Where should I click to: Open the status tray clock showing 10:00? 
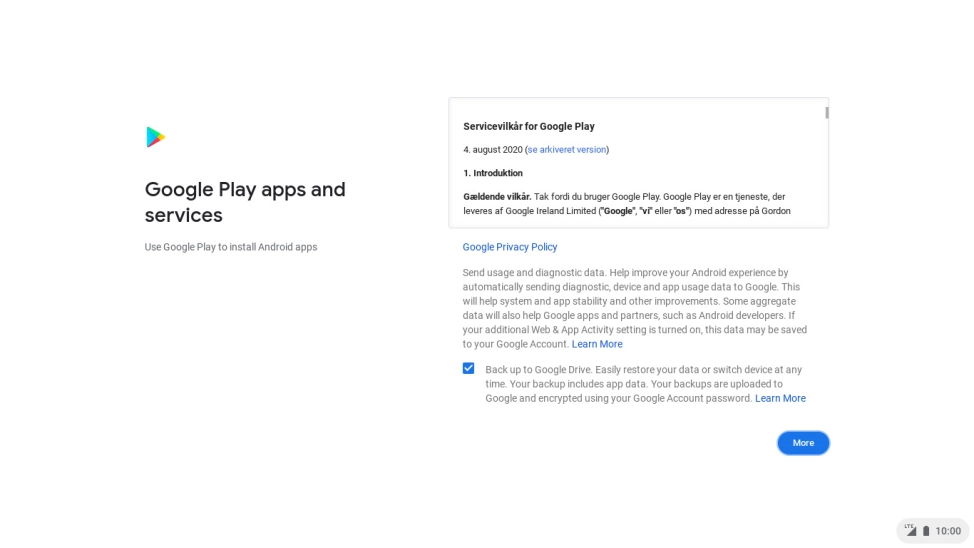948,531
